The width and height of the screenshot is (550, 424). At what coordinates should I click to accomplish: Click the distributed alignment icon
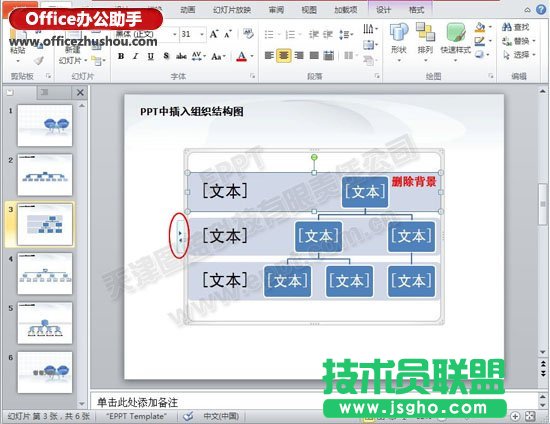point(328,55)
